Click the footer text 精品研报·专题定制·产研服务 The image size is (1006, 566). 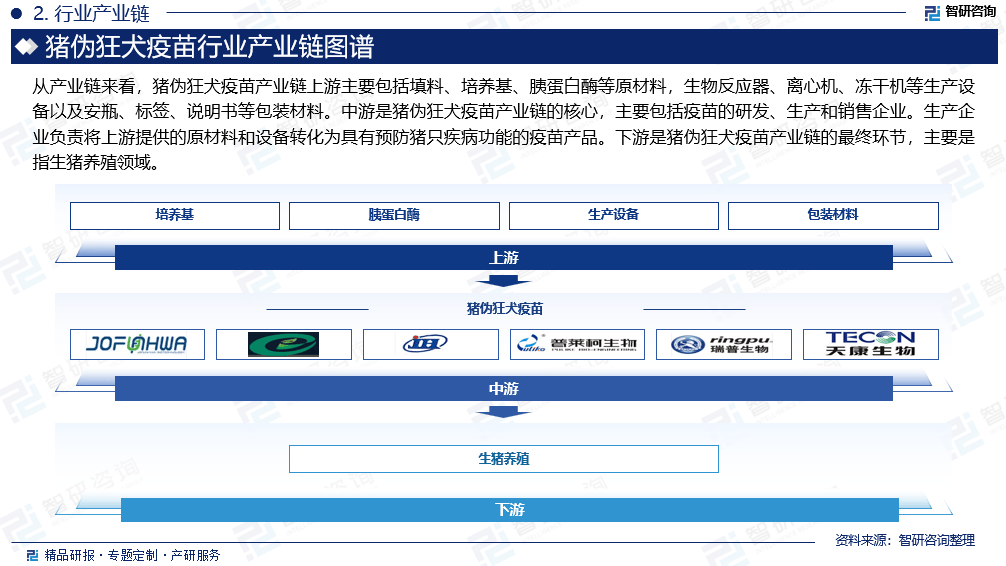(132, 555)
